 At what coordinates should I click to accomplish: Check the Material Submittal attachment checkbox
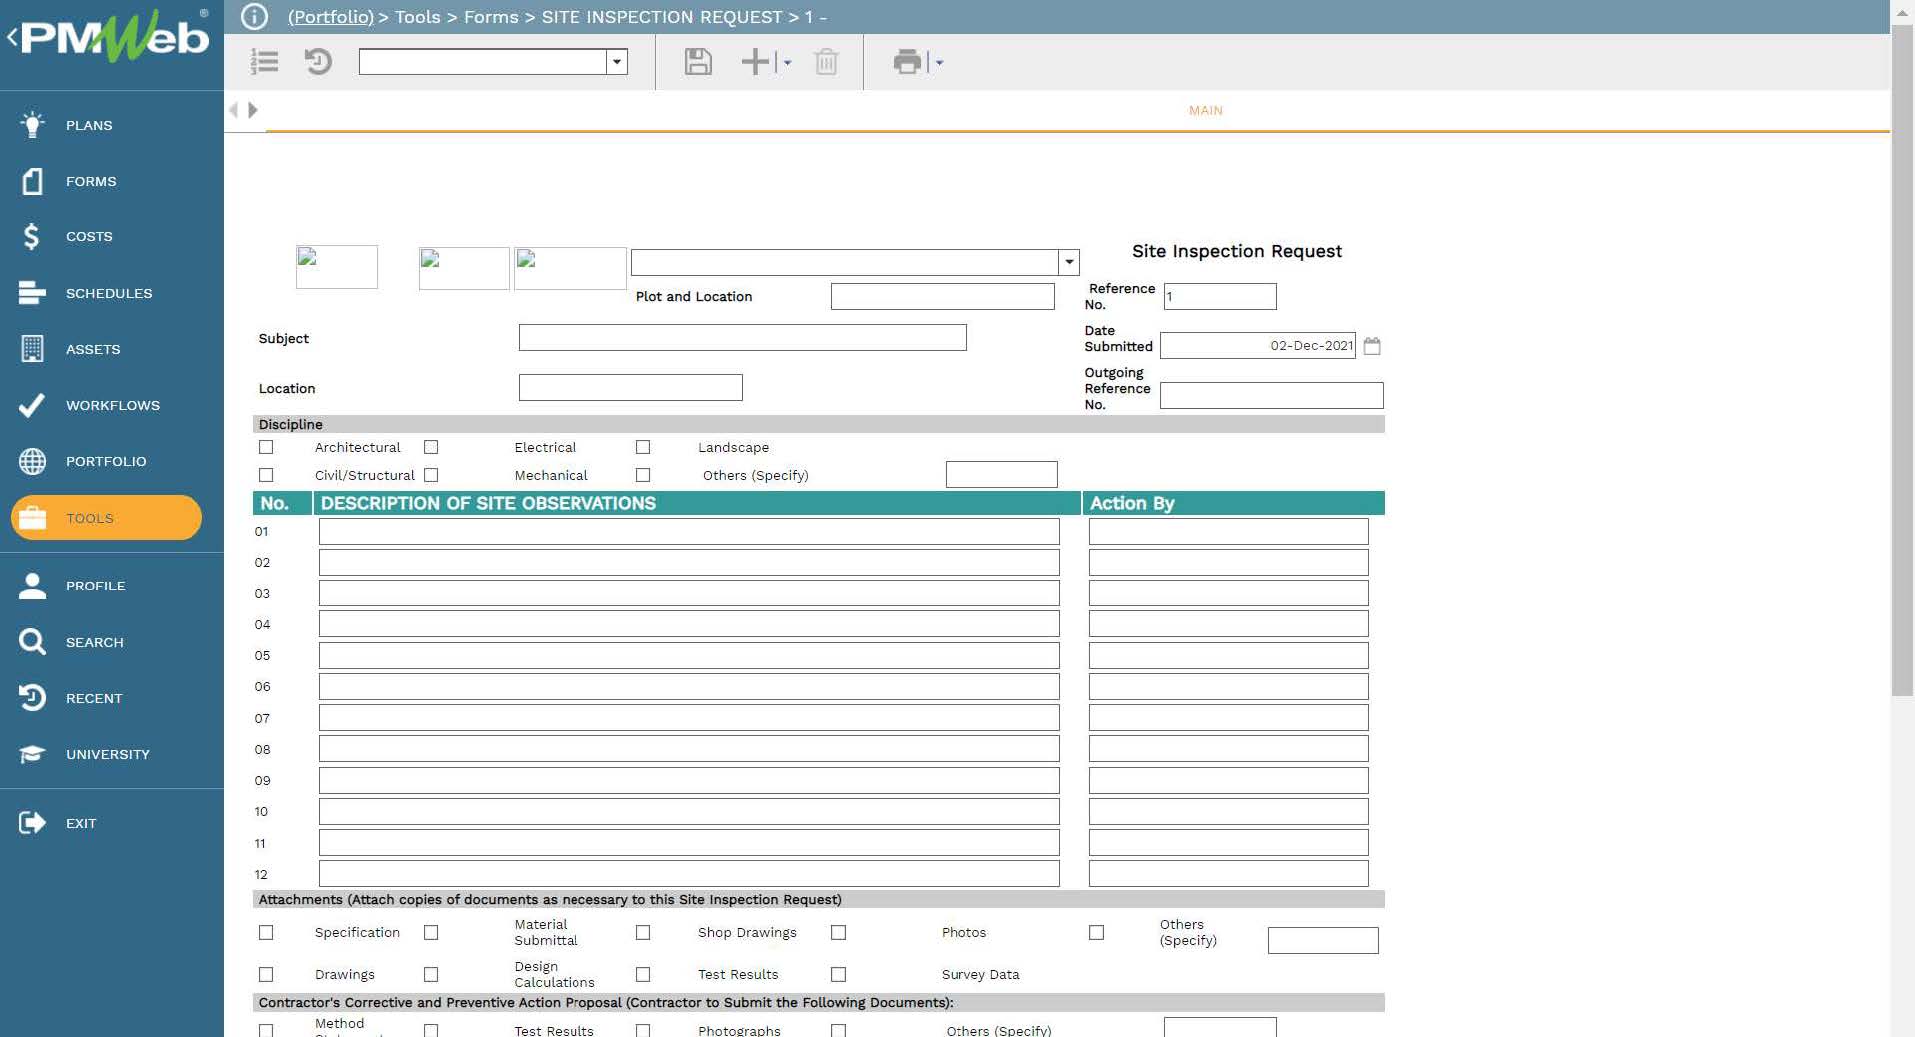tap(431, 932)
